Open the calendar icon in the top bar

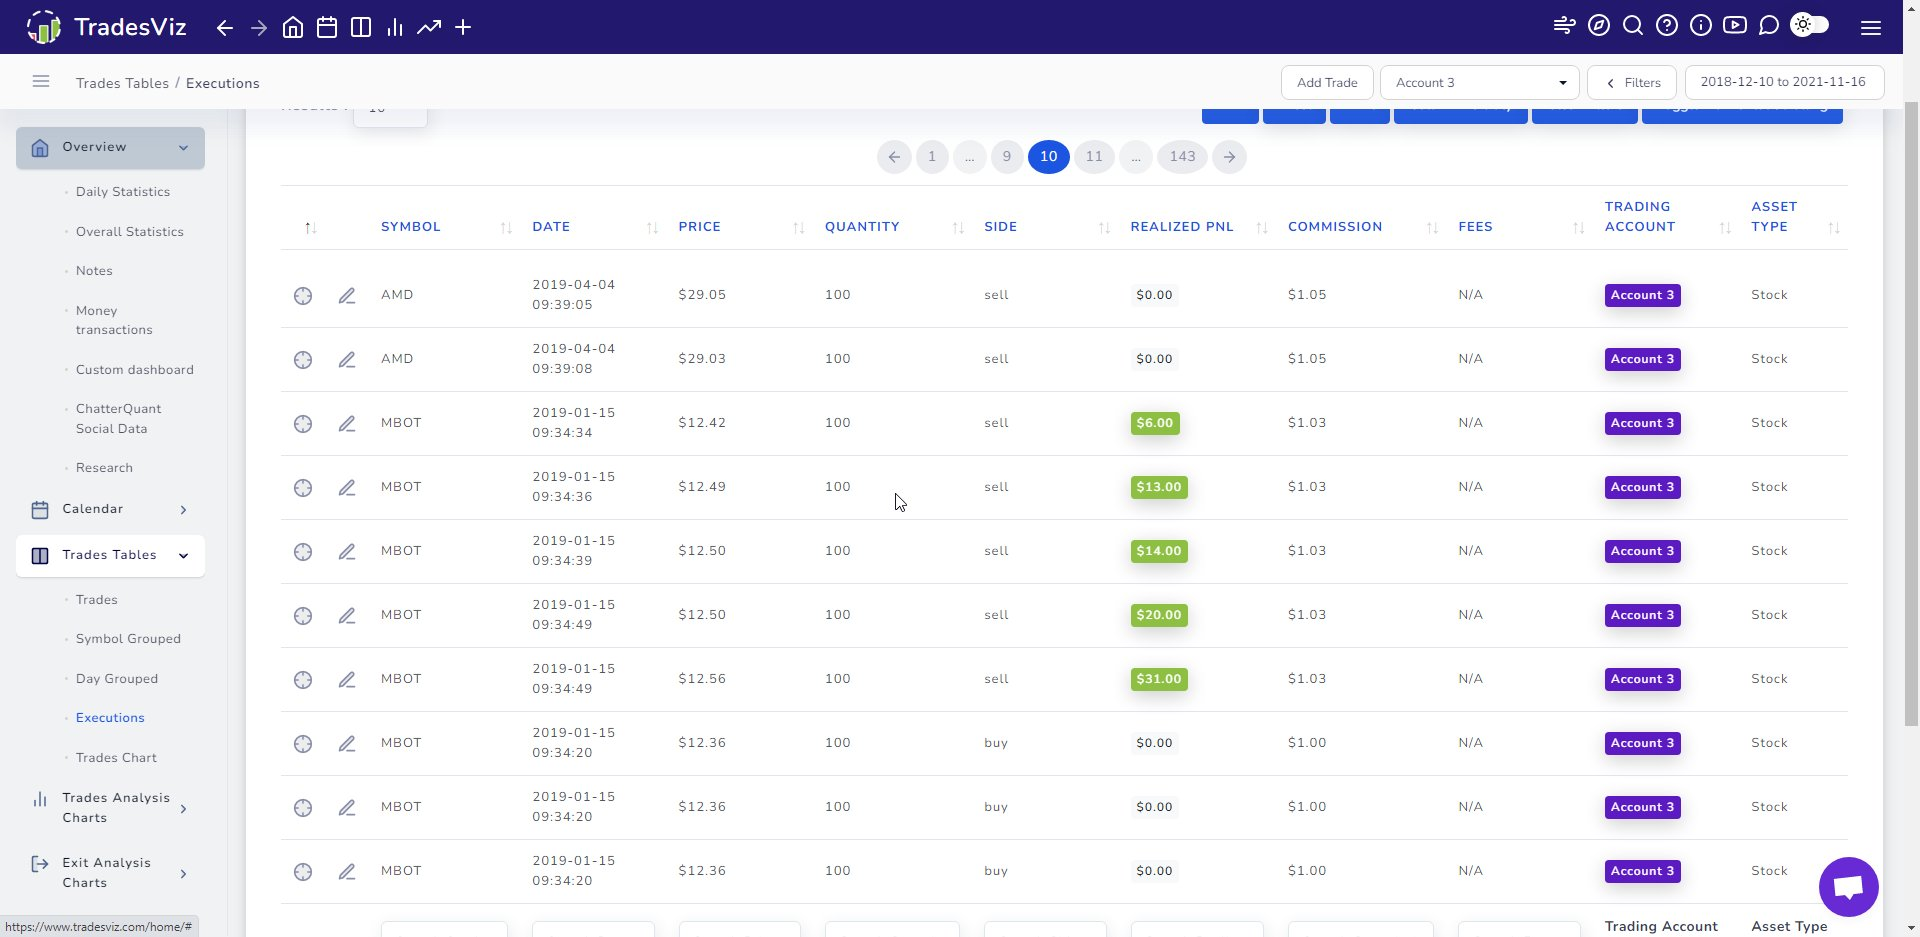[x=327, y=27]
